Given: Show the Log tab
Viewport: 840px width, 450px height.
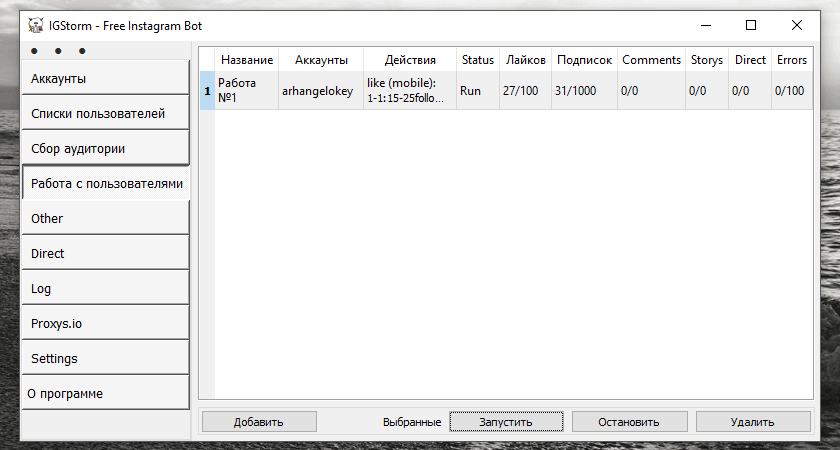Looking at the screenshot, I should pyautogui.click(x=106, y=288).
